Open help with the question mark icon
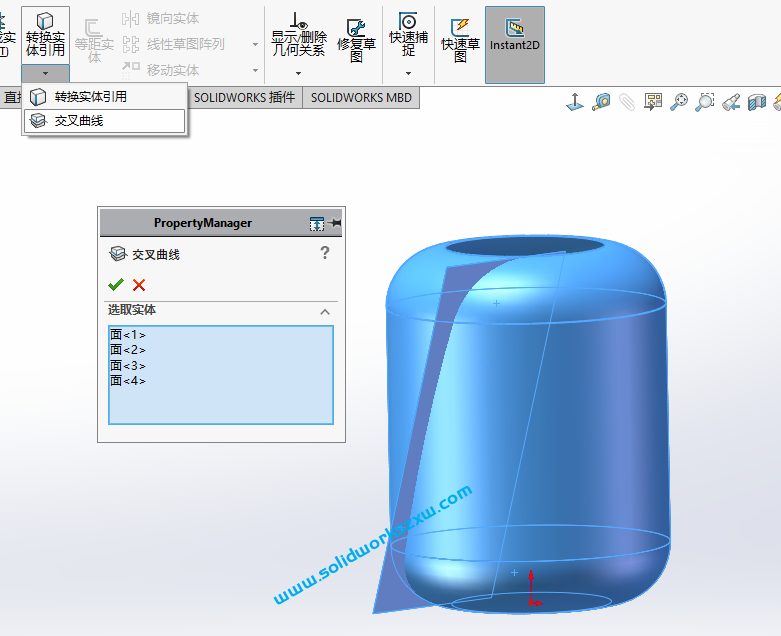The image size is (781, 636). 325,253
